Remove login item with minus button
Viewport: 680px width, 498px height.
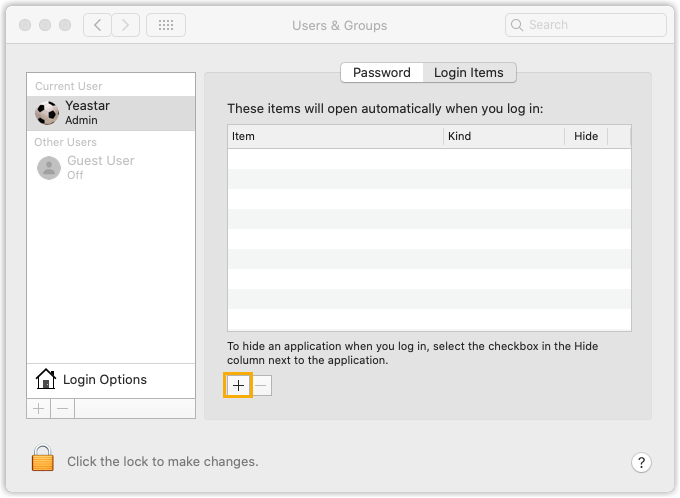point(261,385)
